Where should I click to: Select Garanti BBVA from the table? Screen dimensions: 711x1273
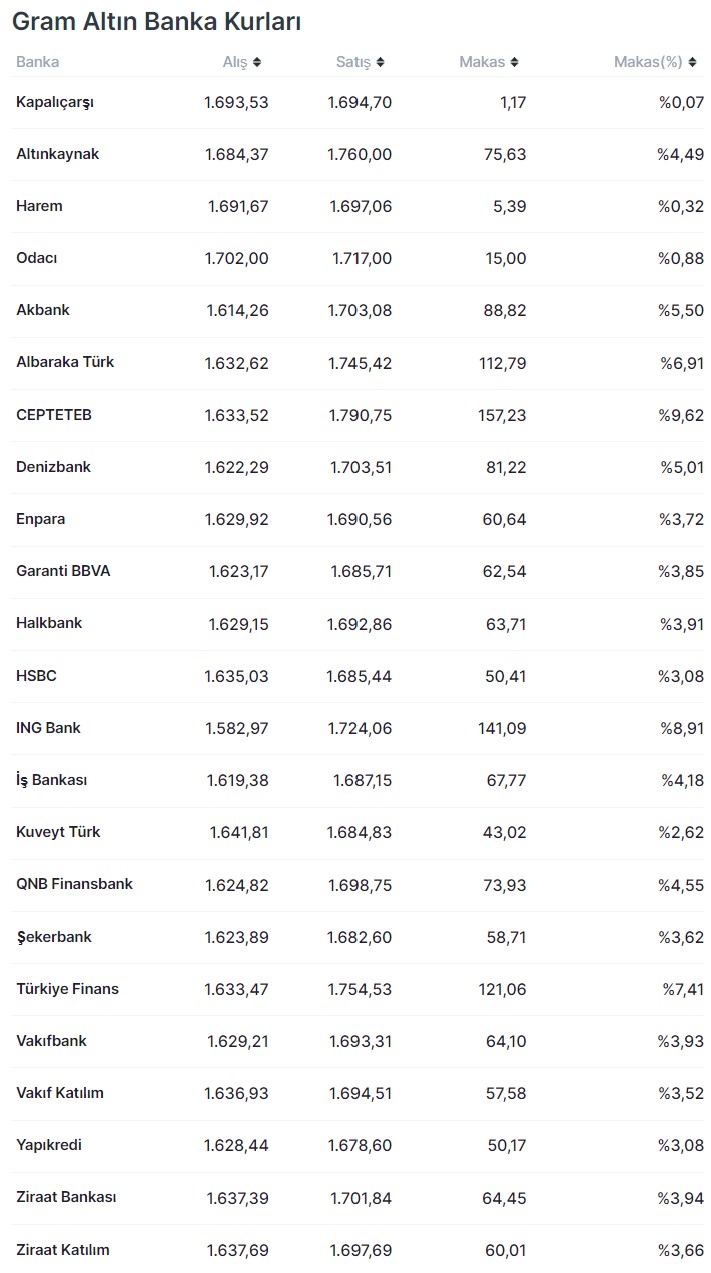point(63,571)
